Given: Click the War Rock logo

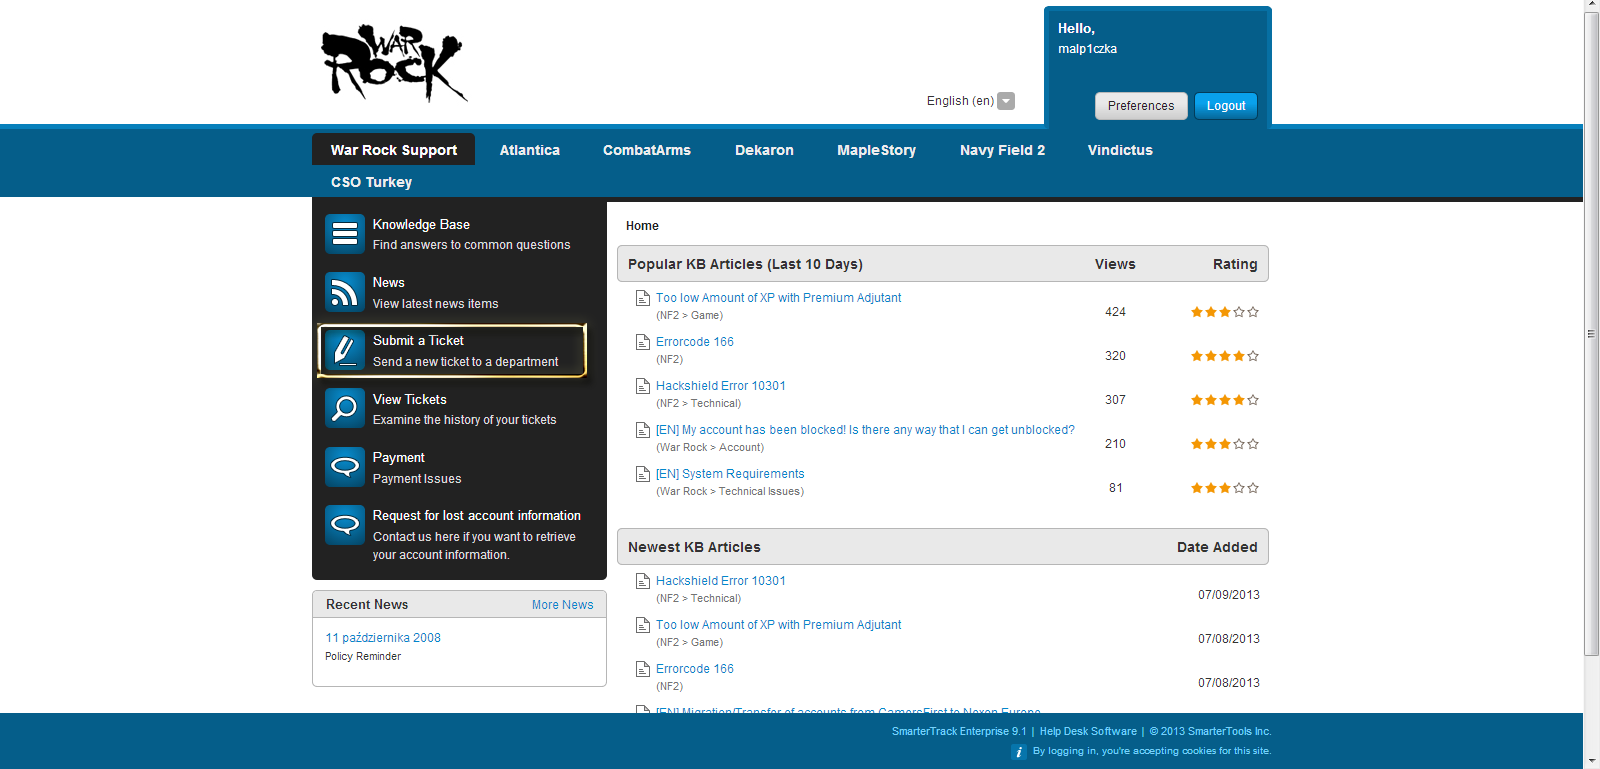Looking at the screenshot, I should click(394, 63).
